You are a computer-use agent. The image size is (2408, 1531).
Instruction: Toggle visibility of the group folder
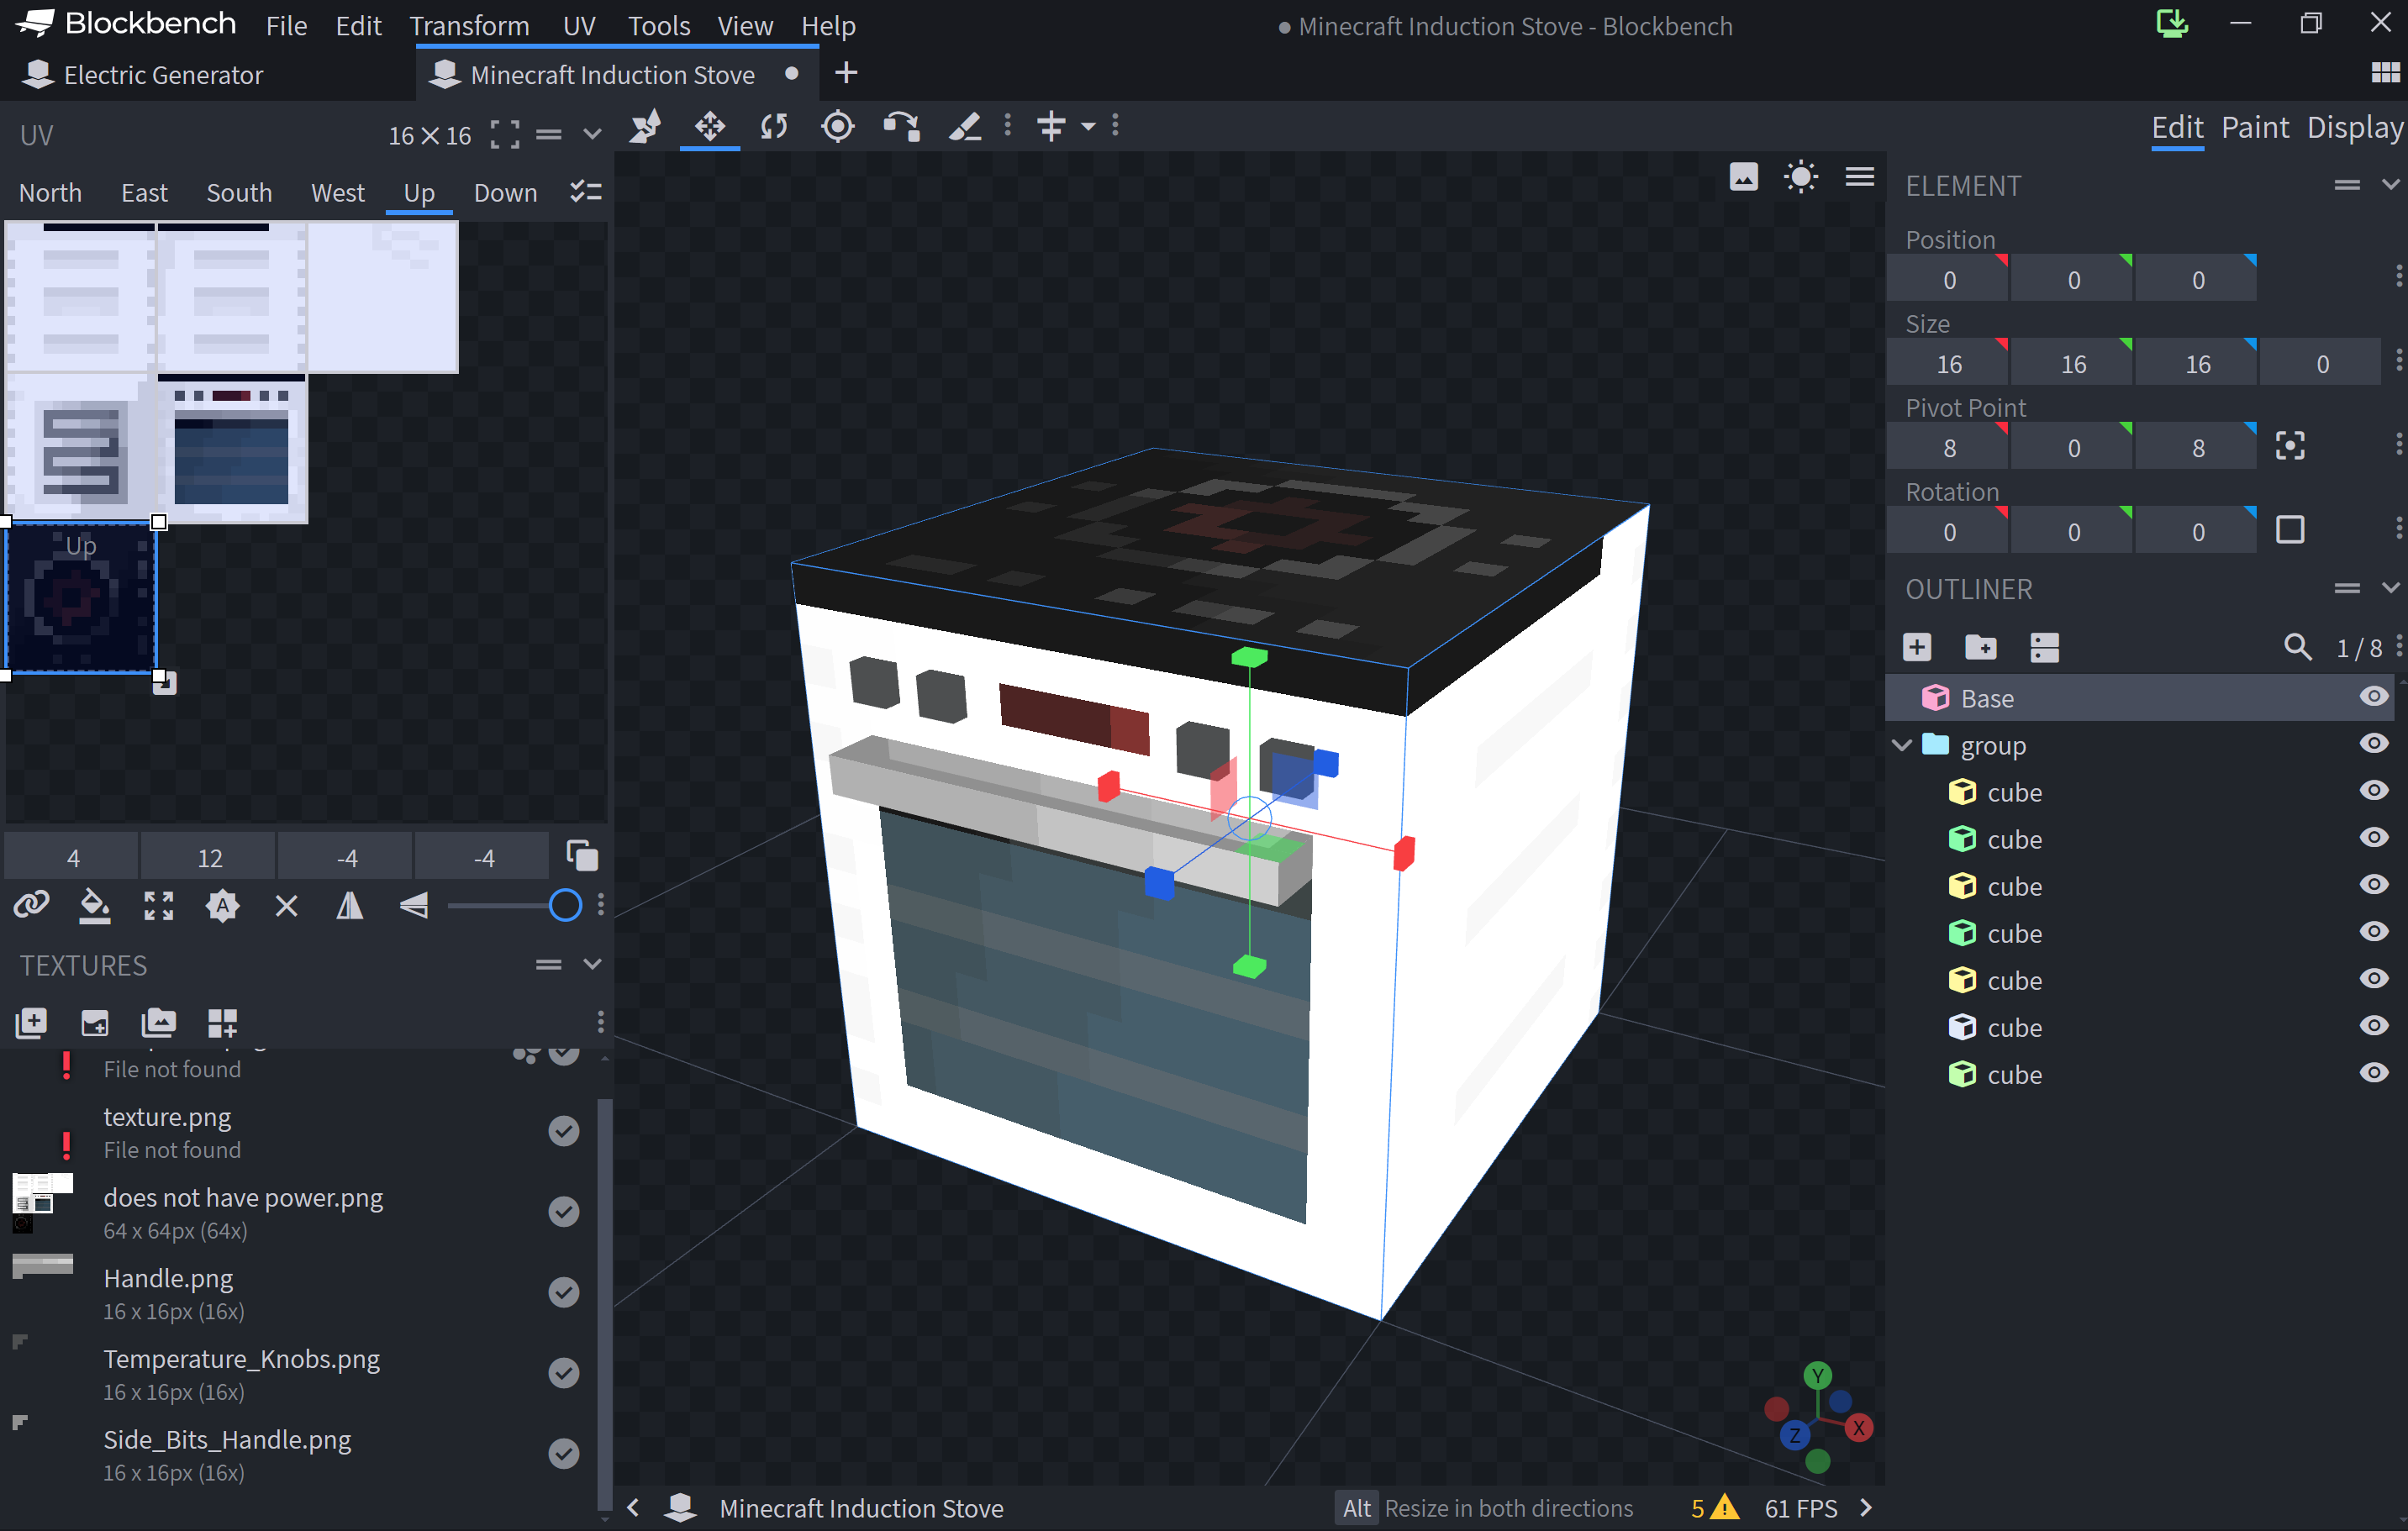[2374, 743]
